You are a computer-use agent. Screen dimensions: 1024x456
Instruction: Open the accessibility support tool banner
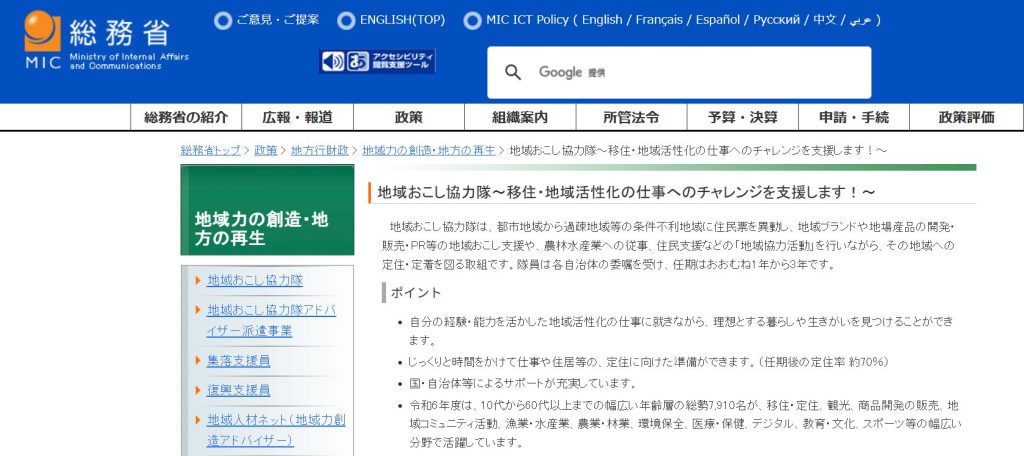click(x=377, y=61)
